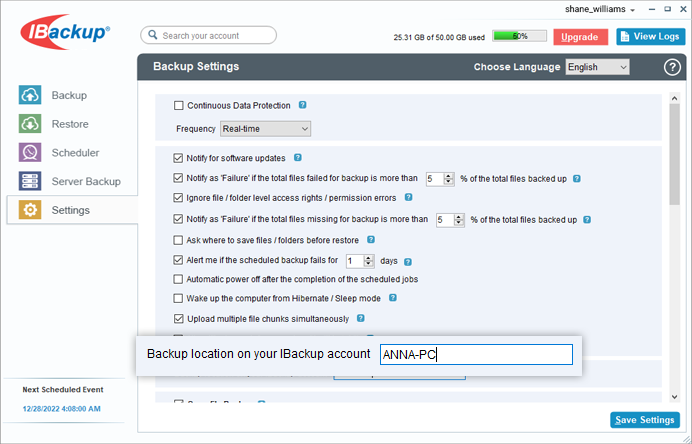
Task: Click the Upgrade button
Action: pyautogui.click(x=580, y=36)
